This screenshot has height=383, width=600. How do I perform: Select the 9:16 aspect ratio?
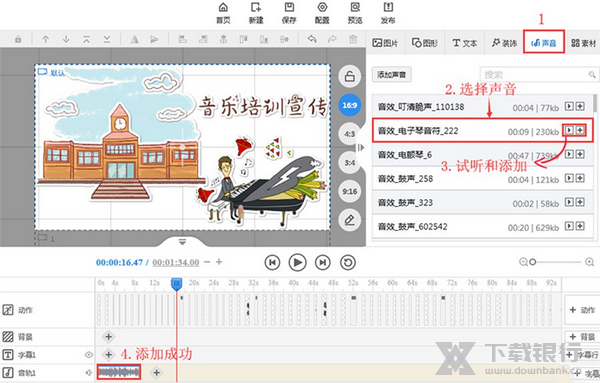pyautogui.click(x=349, y=191)
